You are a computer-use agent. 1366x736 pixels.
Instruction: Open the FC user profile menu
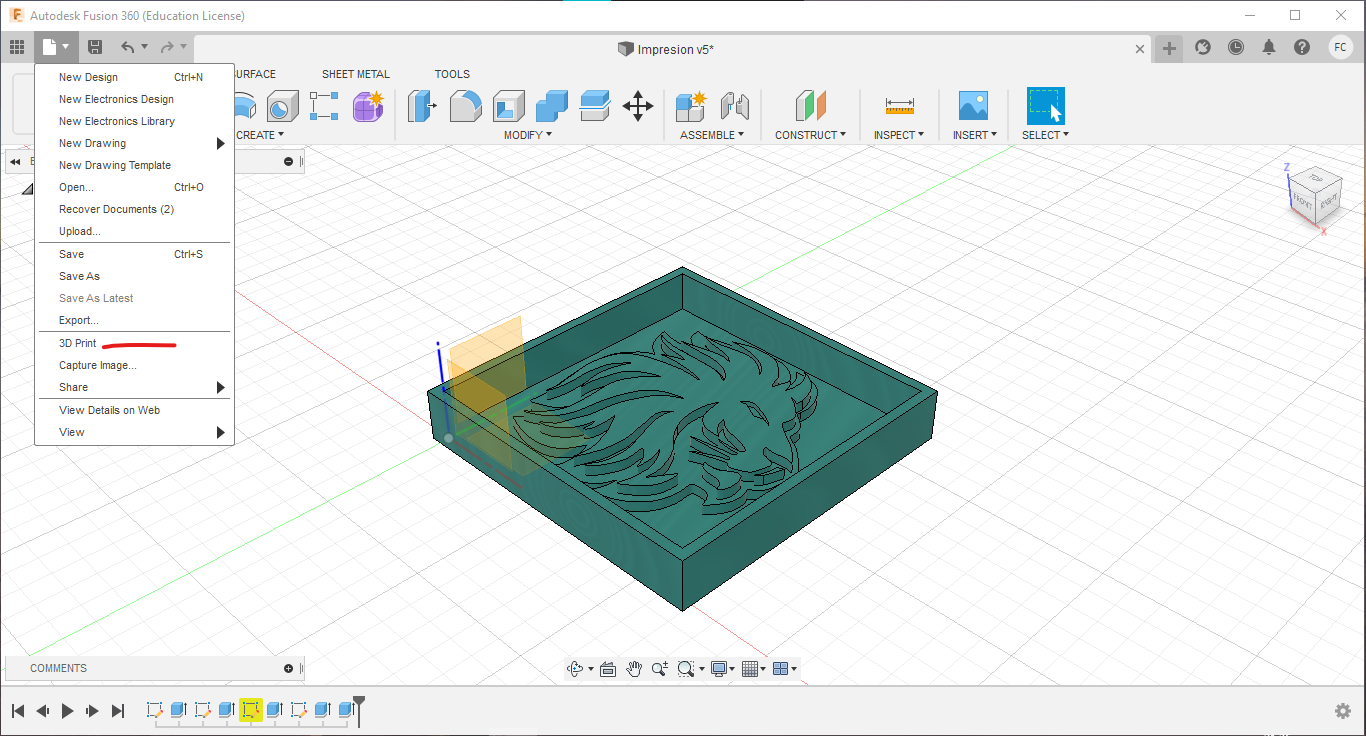tap(1341, 47)
